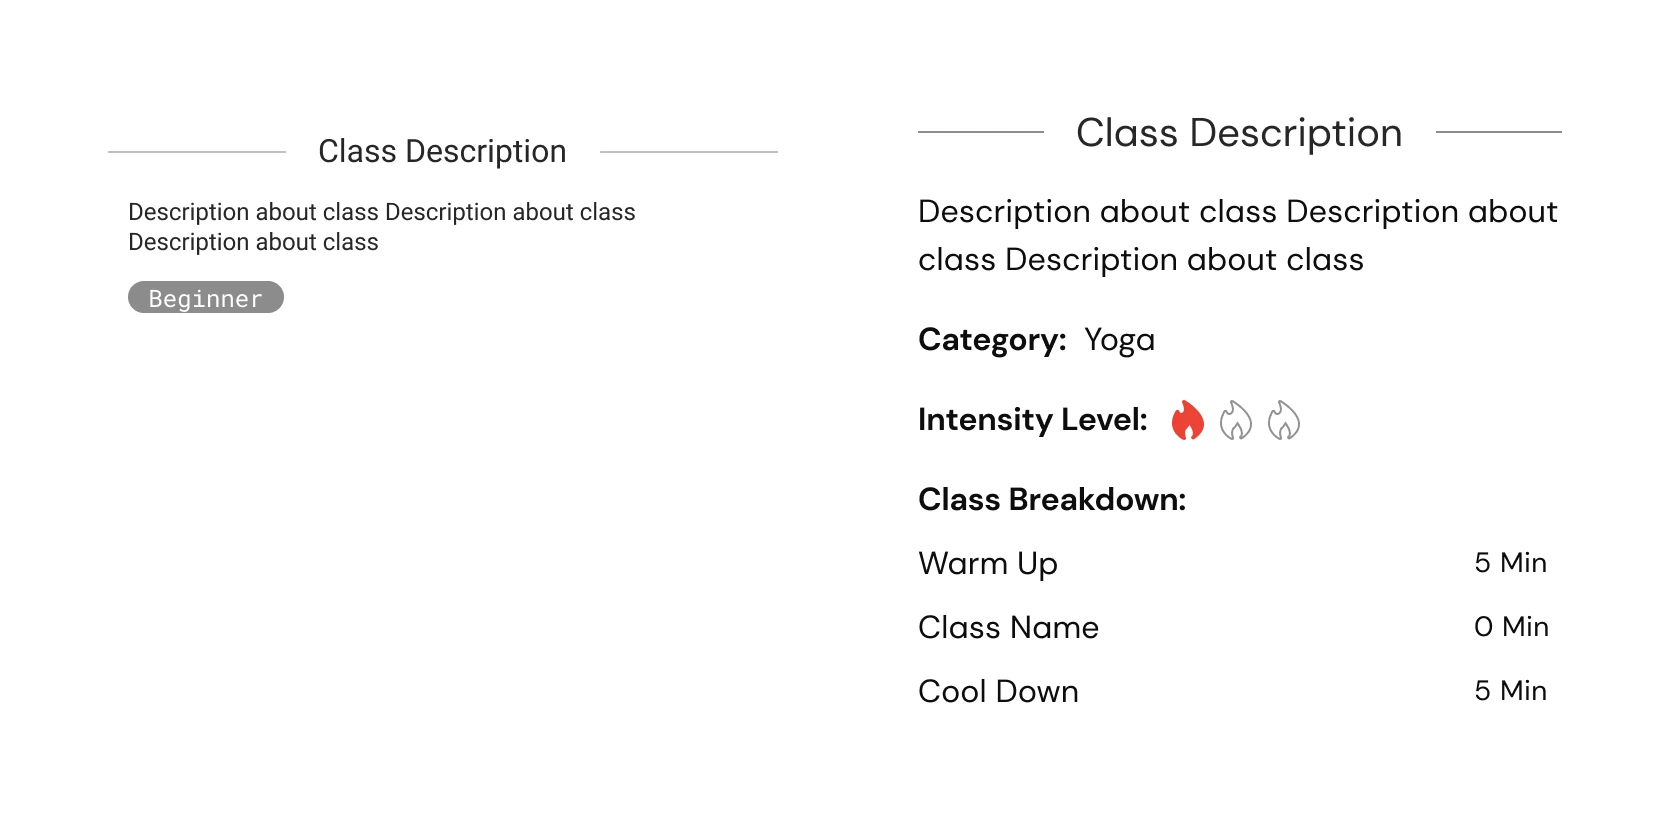Click the Class Breakdown heading
Viewport: 1670px width, 824px height.
1052,499
